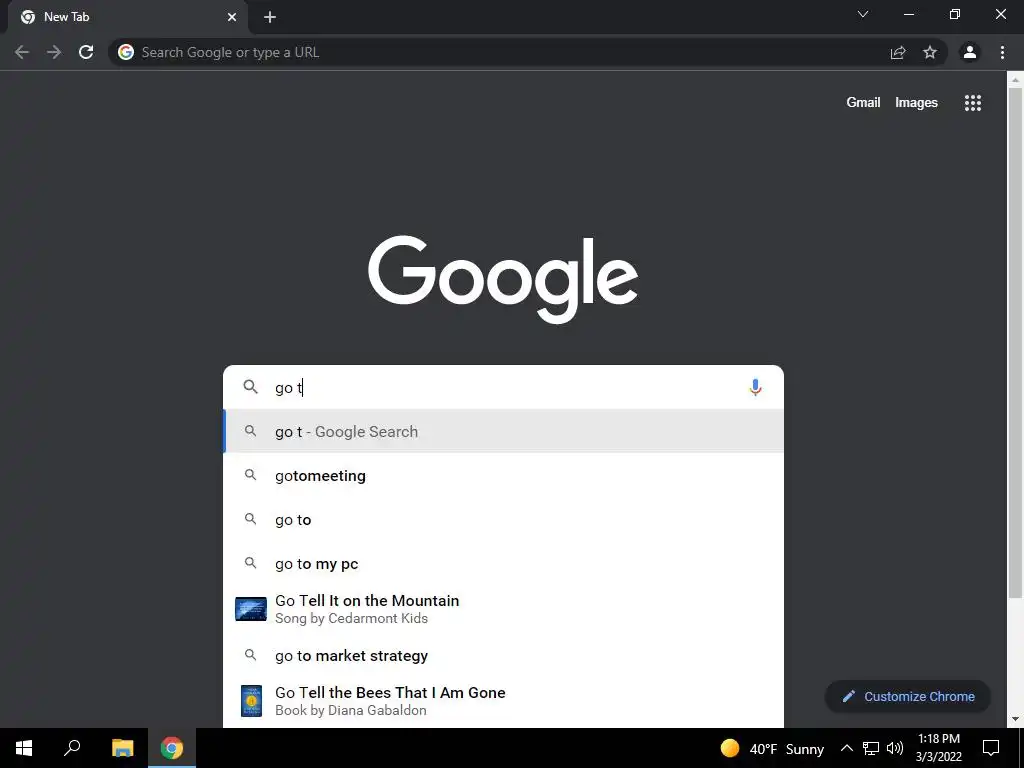
Task: Click the Chrome taskbar icon
Action: click(x=172, y=748)
